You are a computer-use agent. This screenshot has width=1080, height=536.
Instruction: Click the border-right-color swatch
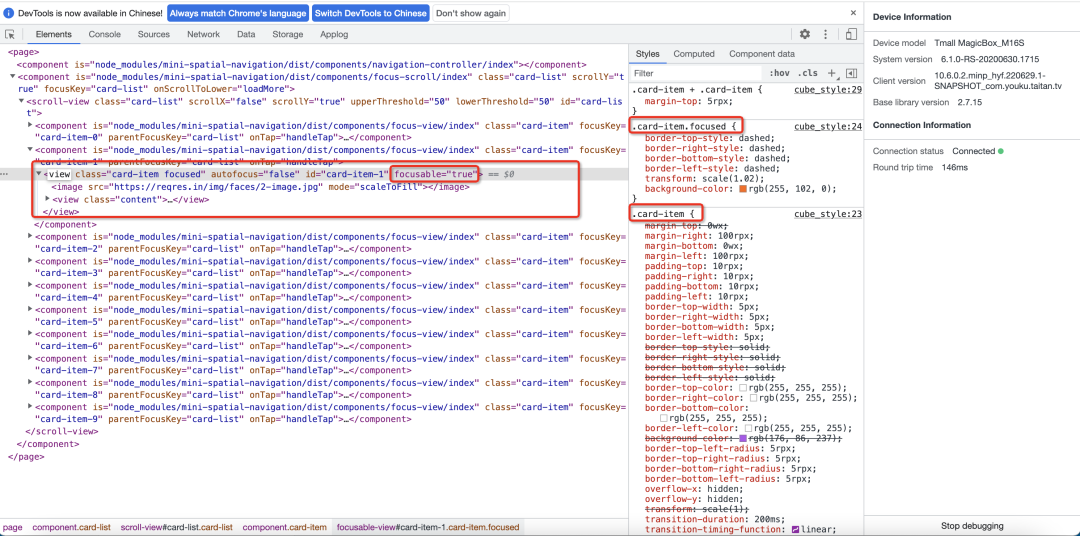(x=754, y=398)
